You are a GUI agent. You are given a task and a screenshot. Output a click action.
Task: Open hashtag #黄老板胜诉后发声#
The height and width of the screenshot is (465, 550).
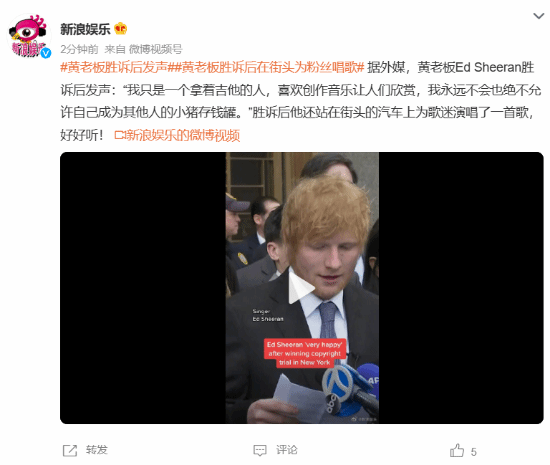click(114, 67)
